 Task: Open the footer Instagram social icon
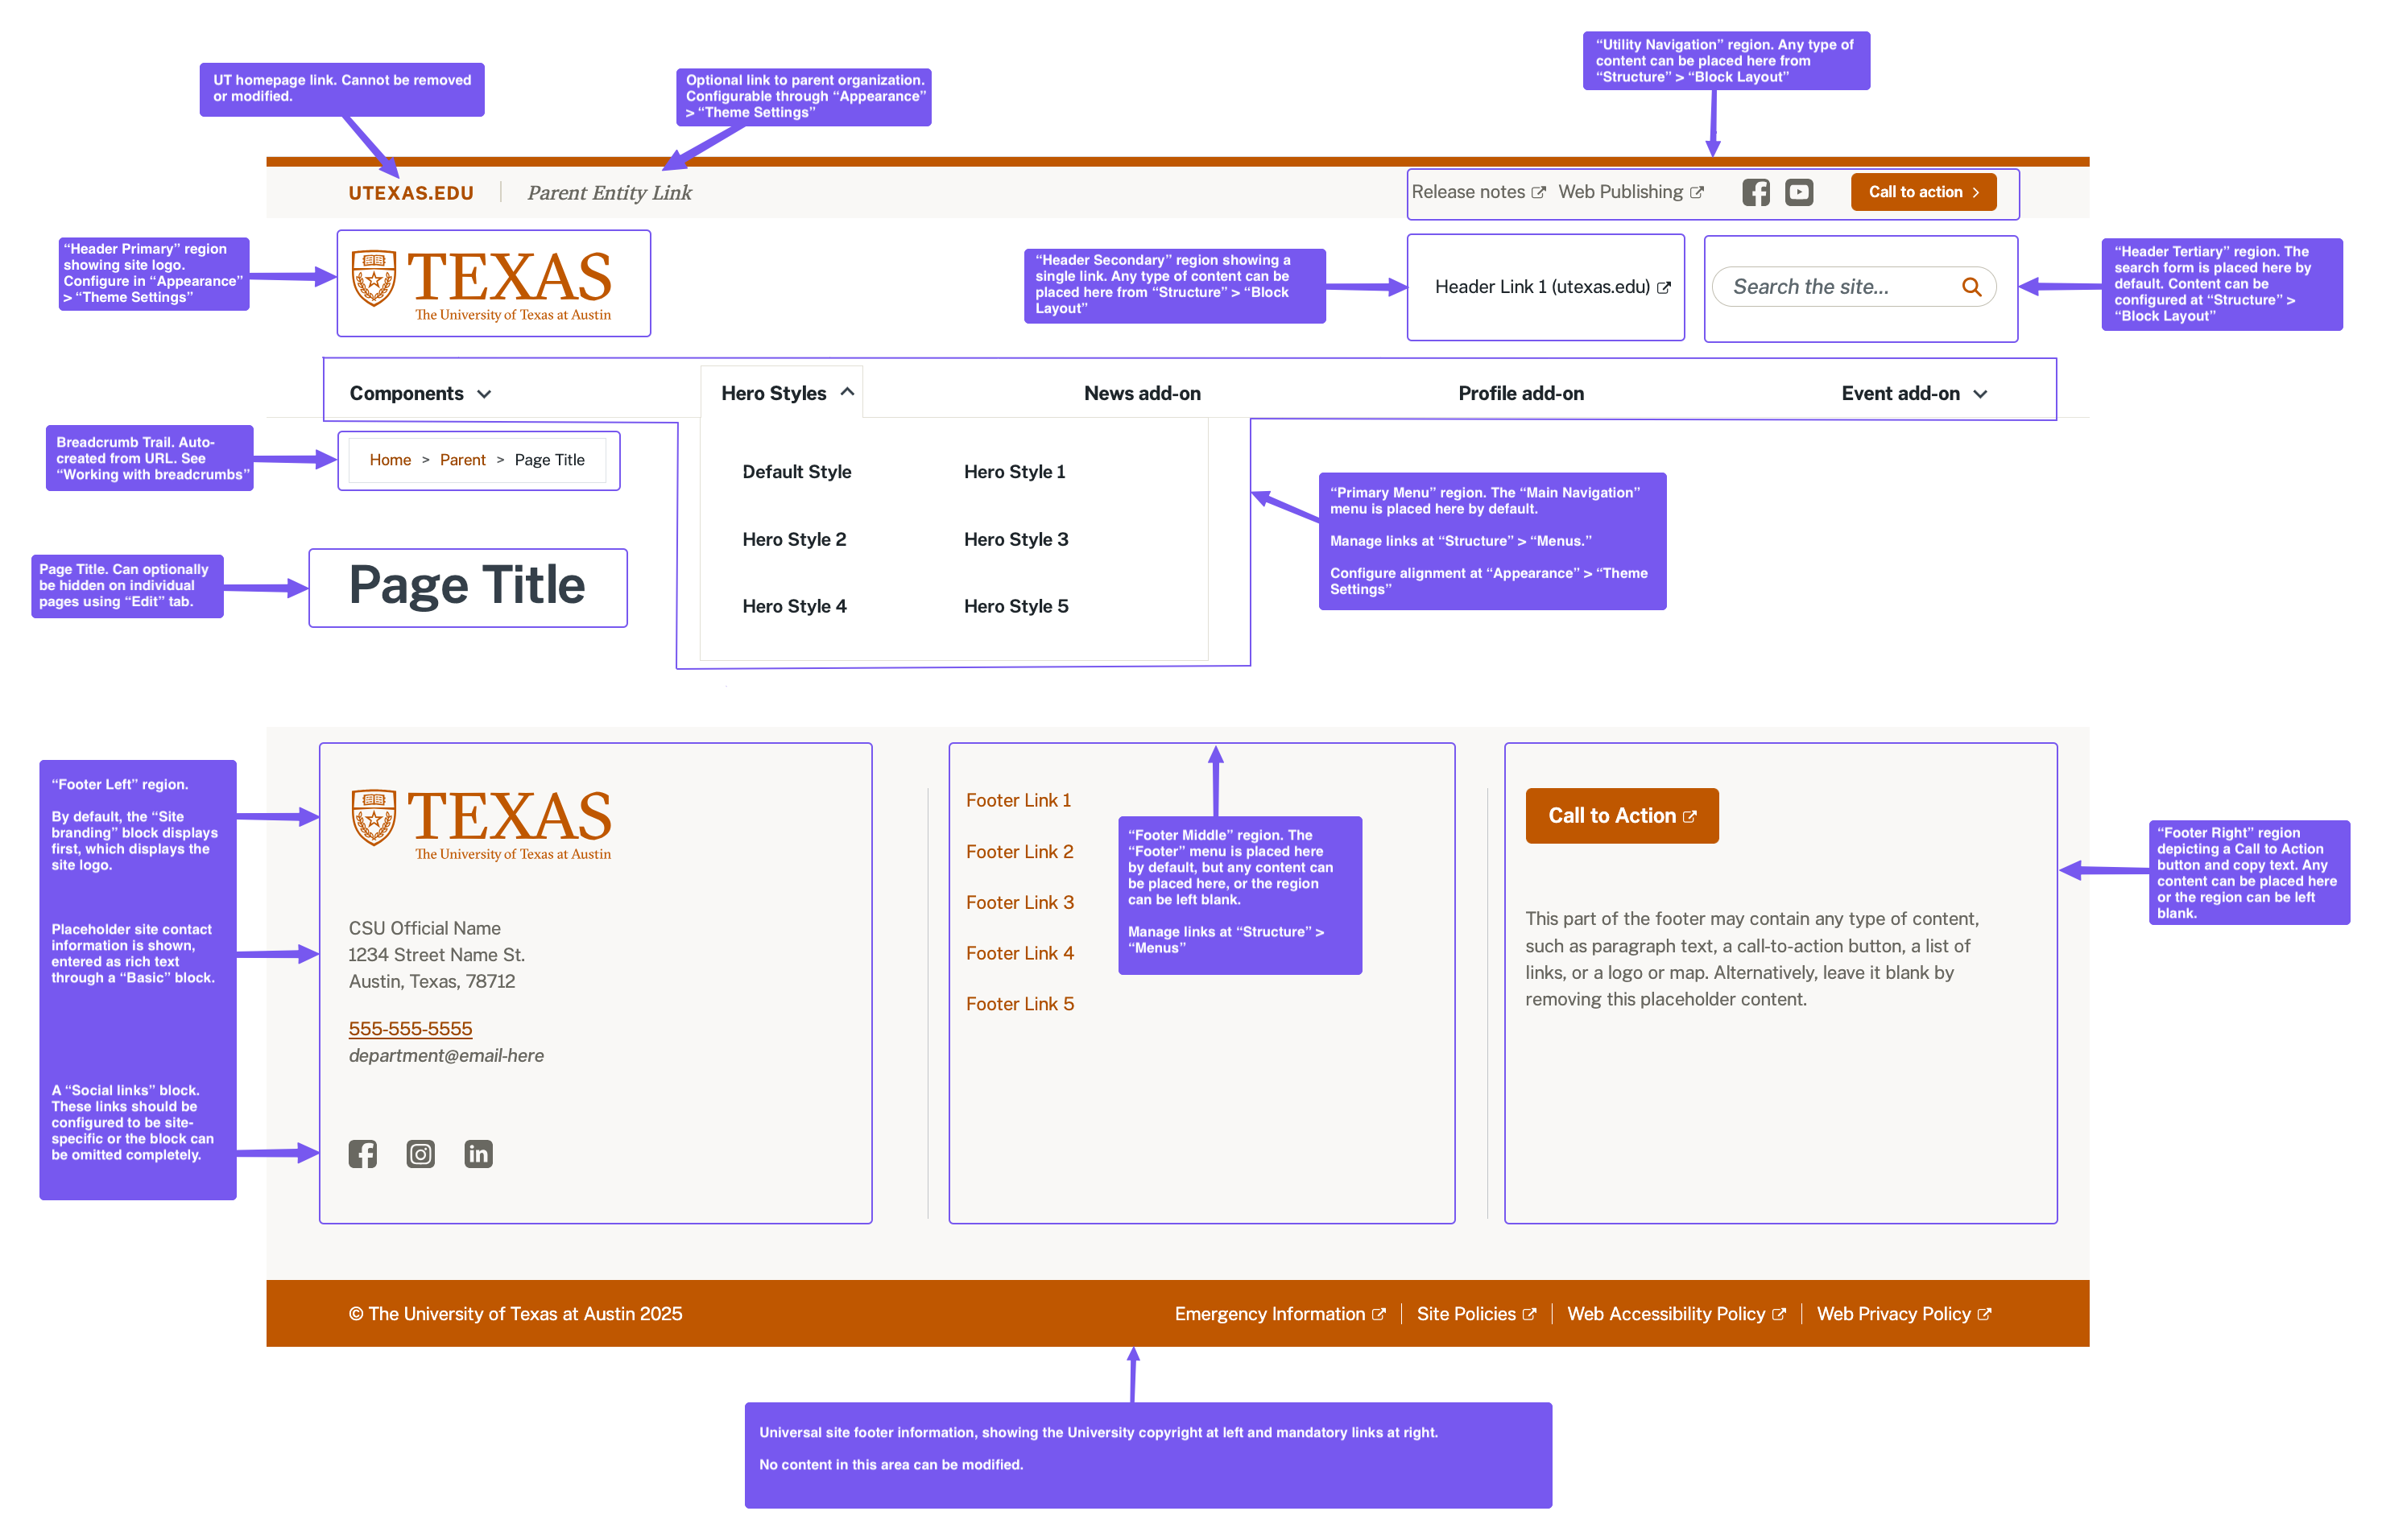tap(420, 1154)
